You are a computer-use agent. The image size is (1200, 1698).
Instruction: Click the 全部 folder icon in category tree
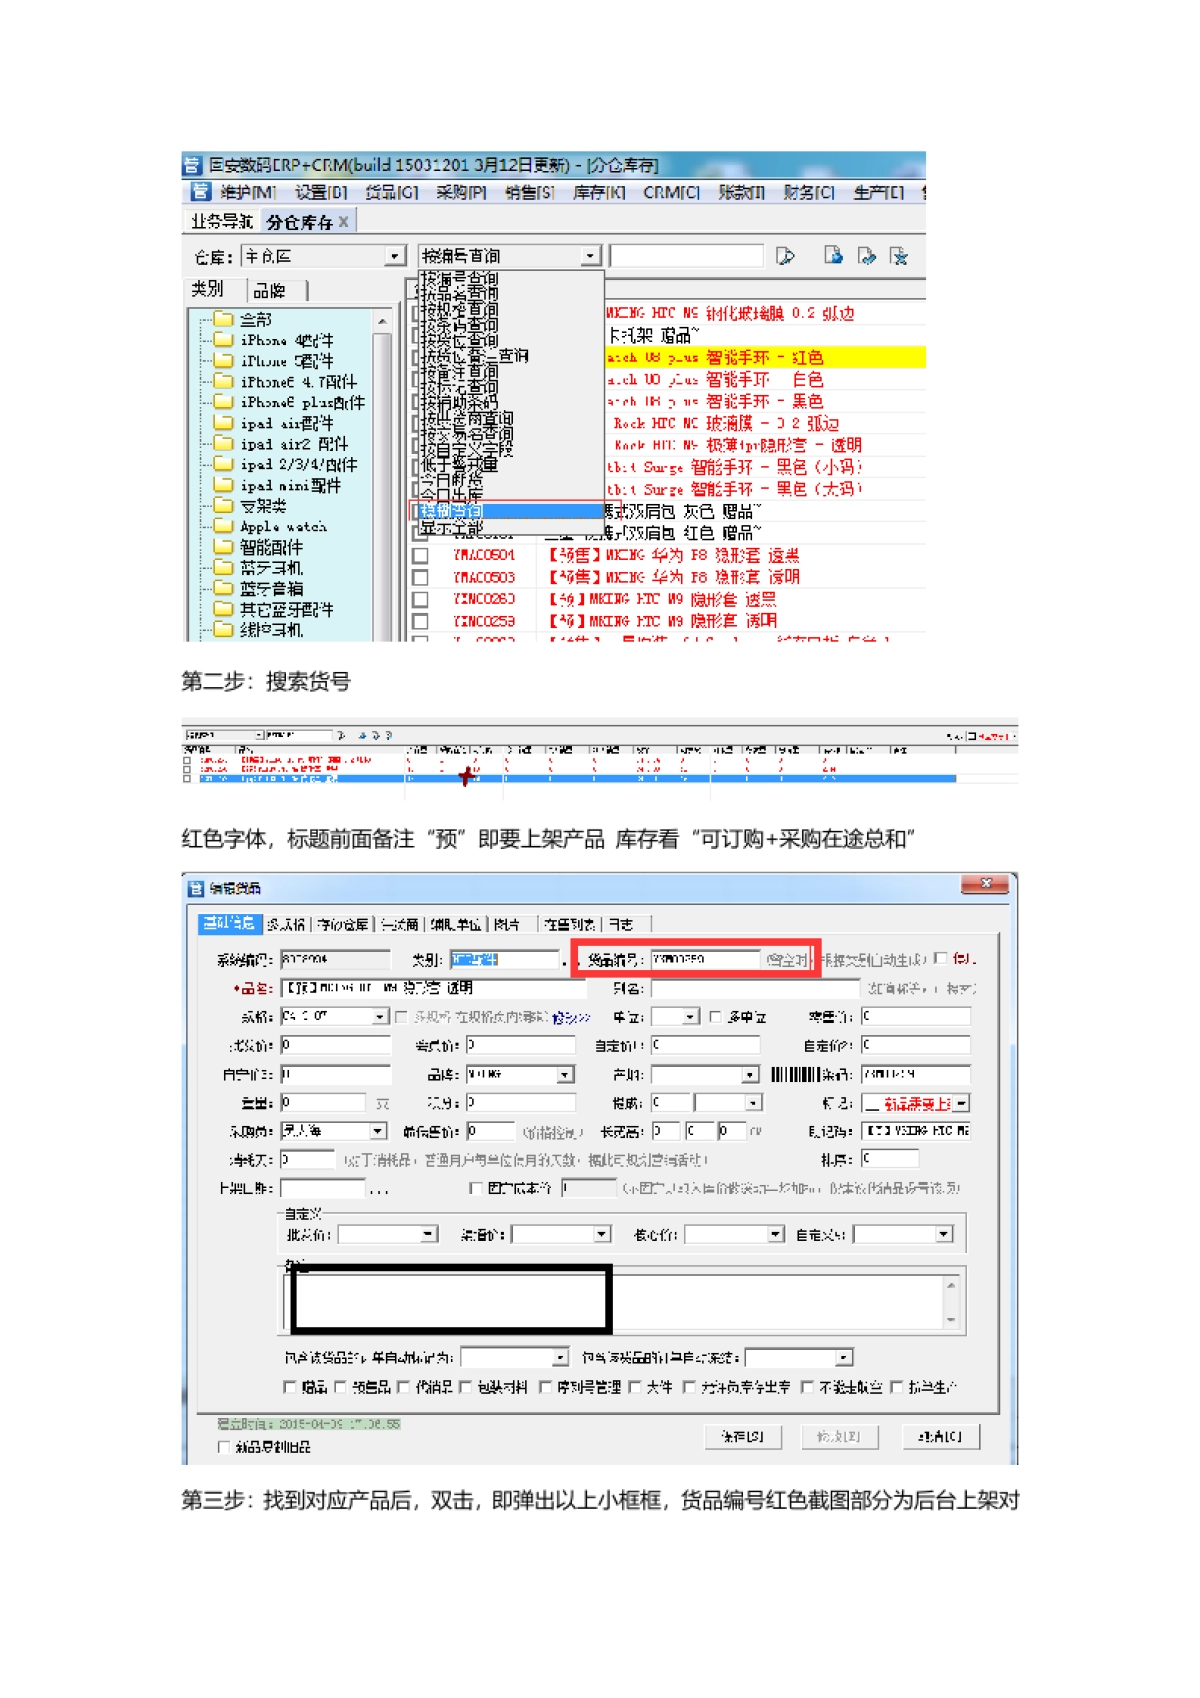click(x=224, y=319)
